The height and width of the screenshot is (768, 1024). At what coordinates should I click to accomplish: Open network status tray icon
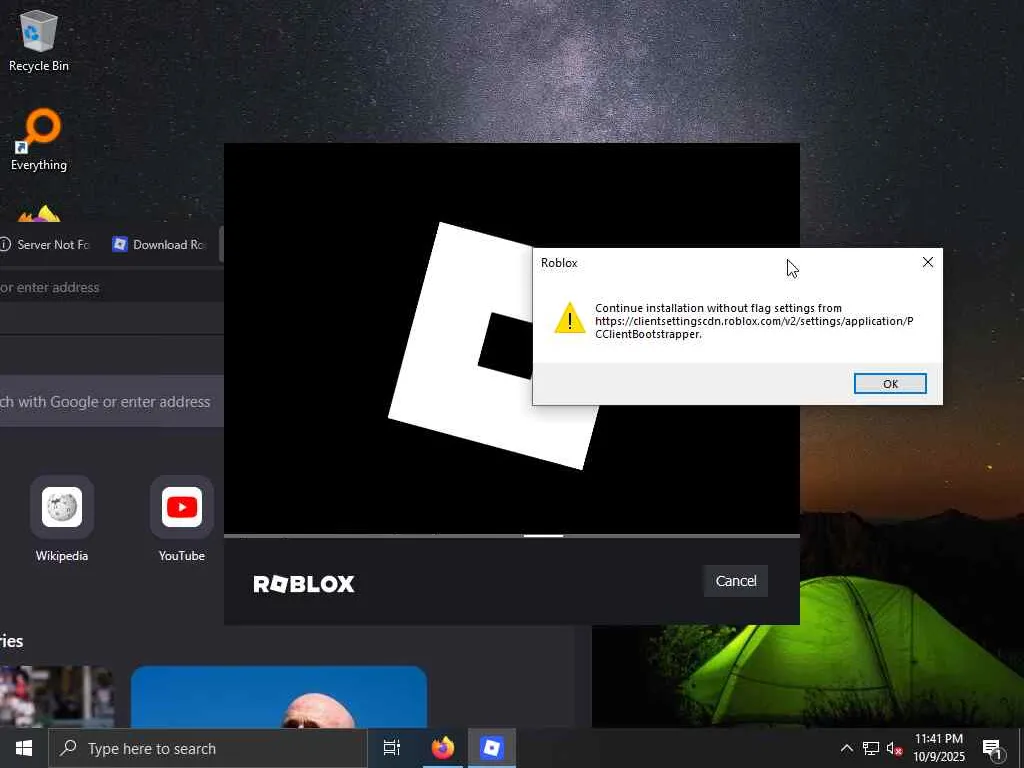871,748
